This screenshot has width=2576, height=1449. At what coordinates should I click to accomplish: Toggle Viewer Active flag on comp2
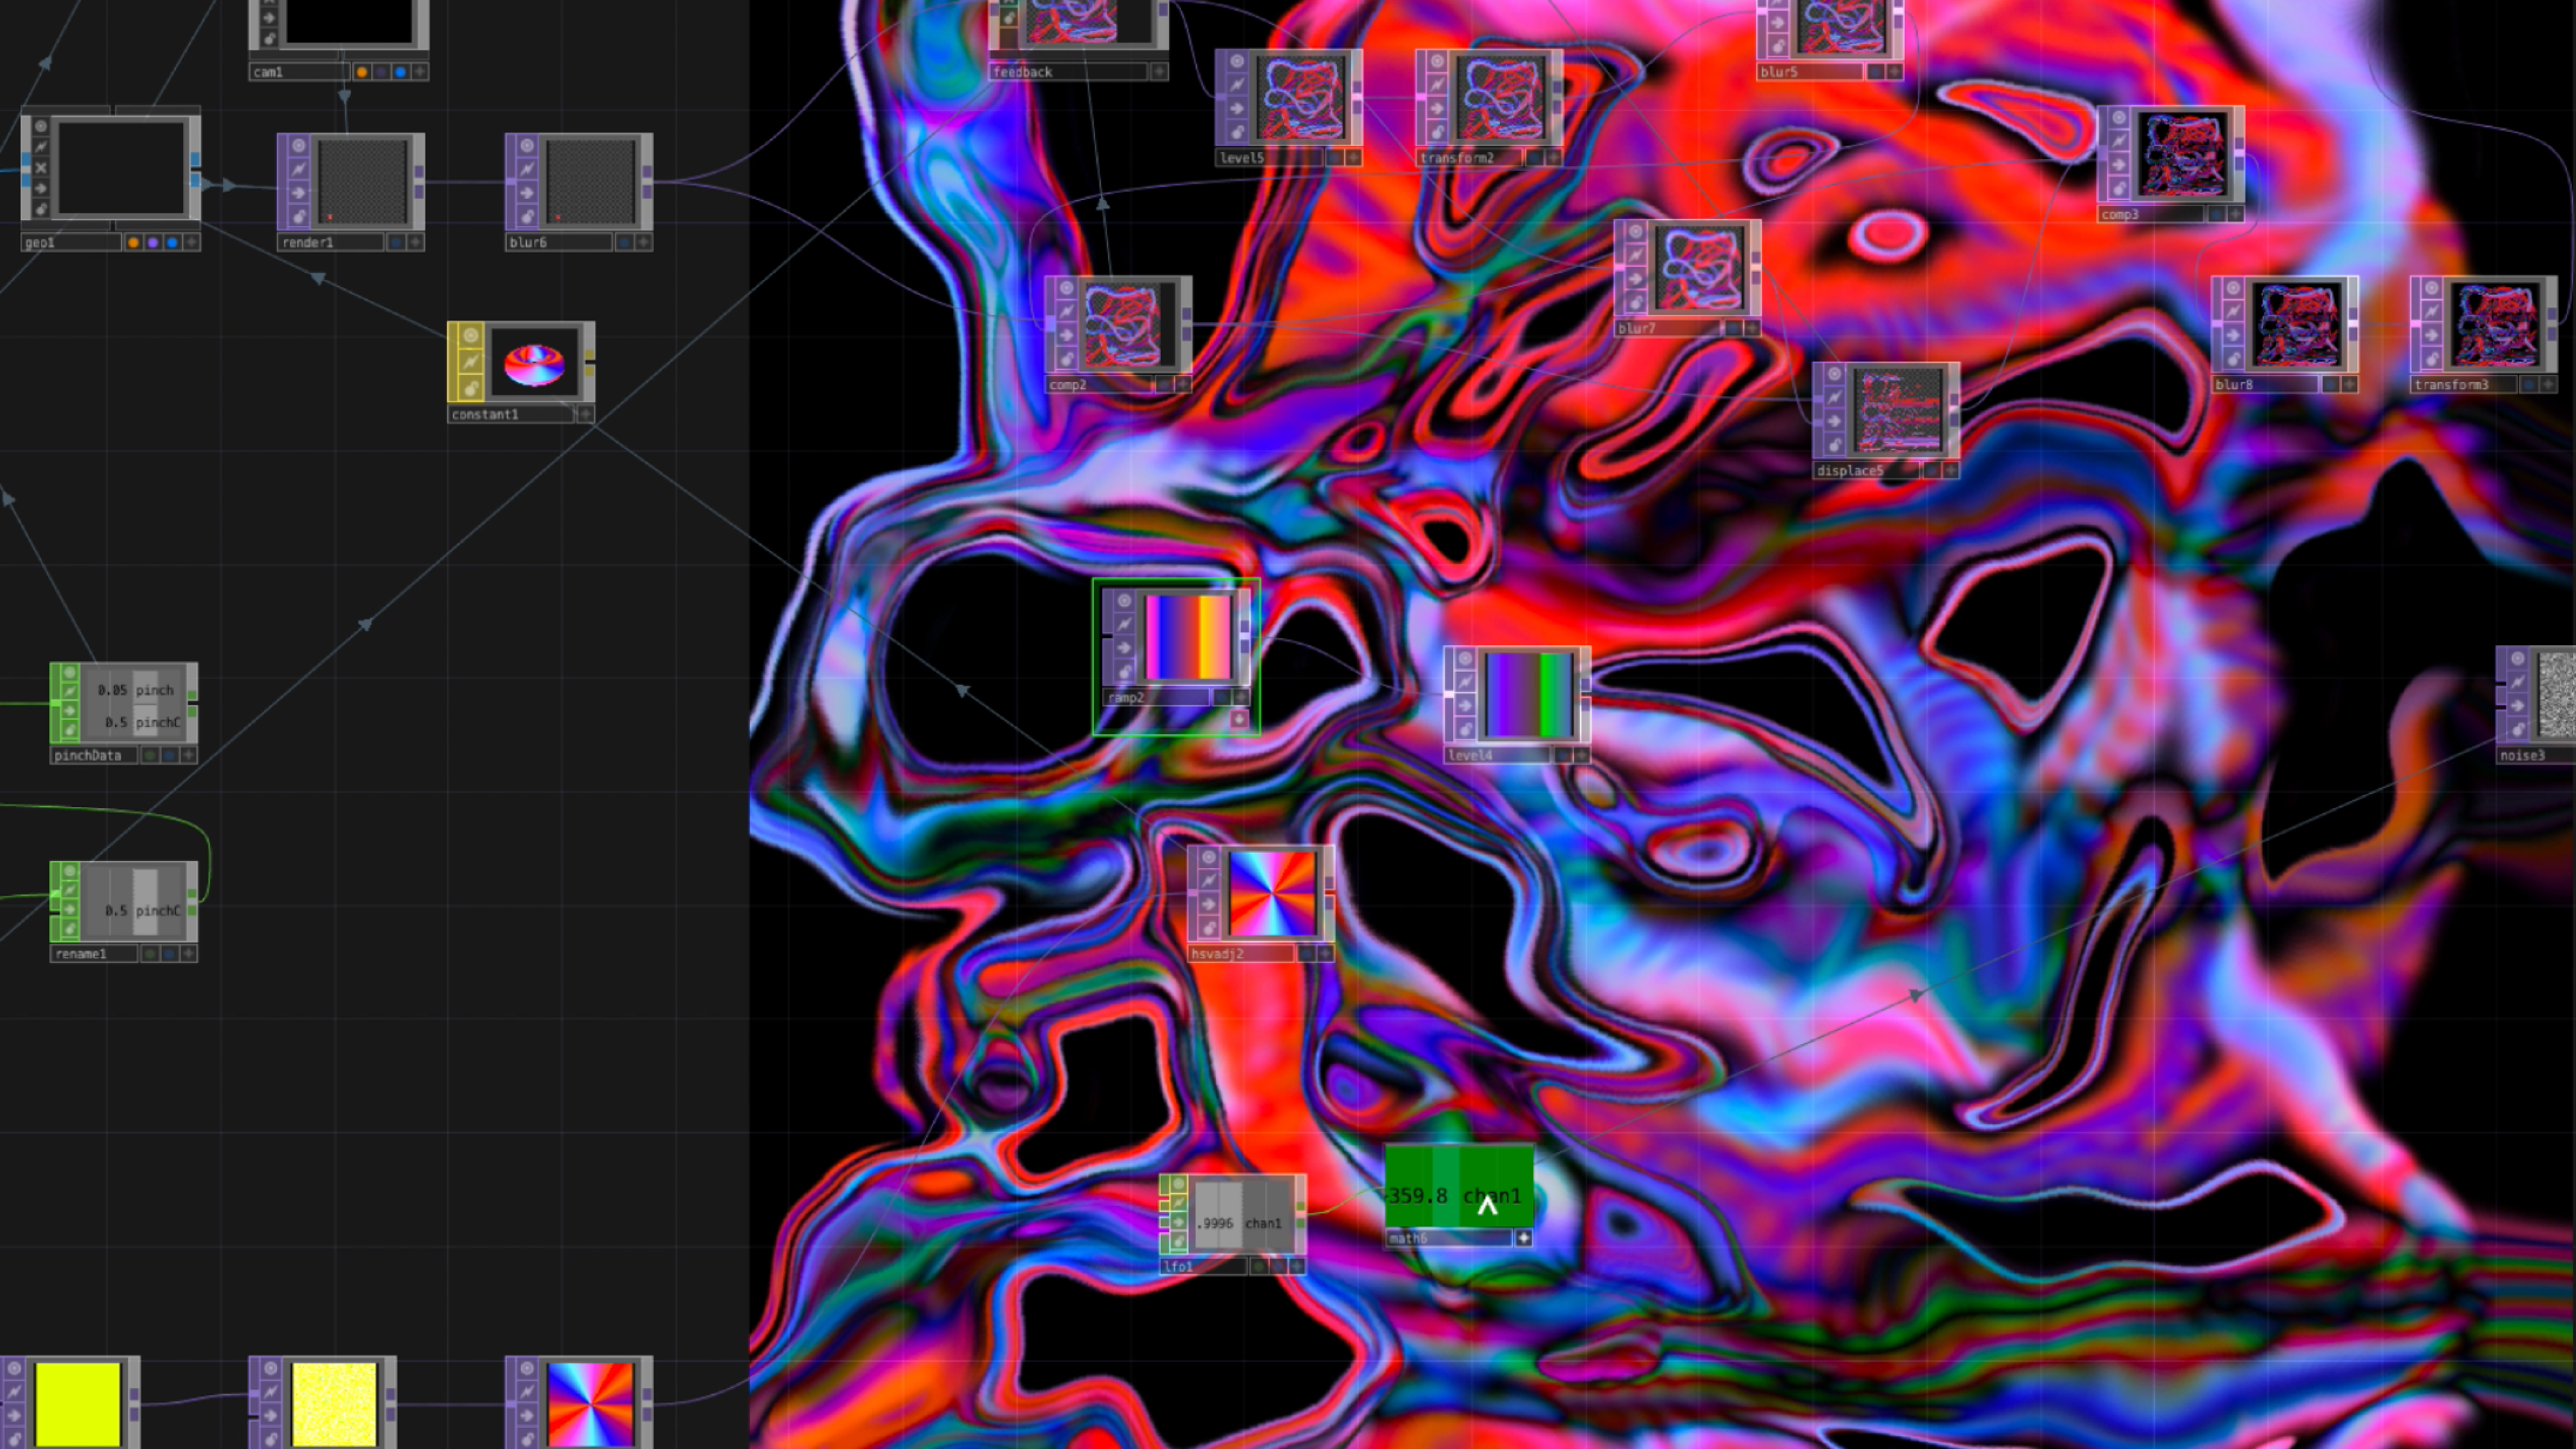tap(1066, 288)
